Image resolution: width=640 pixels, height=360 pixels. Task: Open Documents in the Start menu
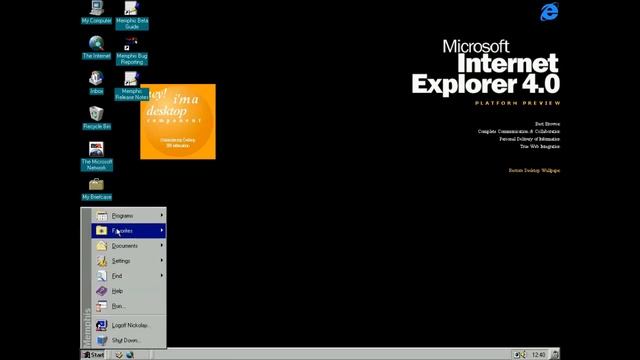129,246
